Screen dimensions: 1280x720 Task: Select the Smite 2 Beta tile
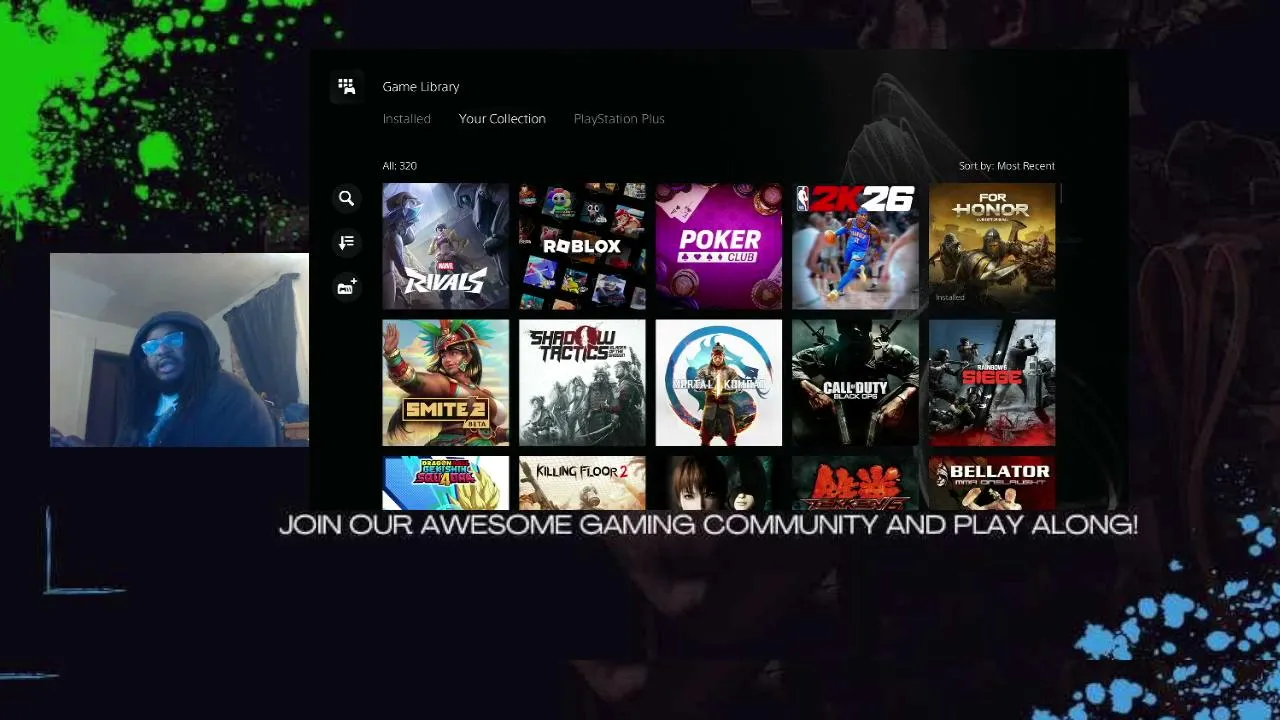[x=445, y=383]
